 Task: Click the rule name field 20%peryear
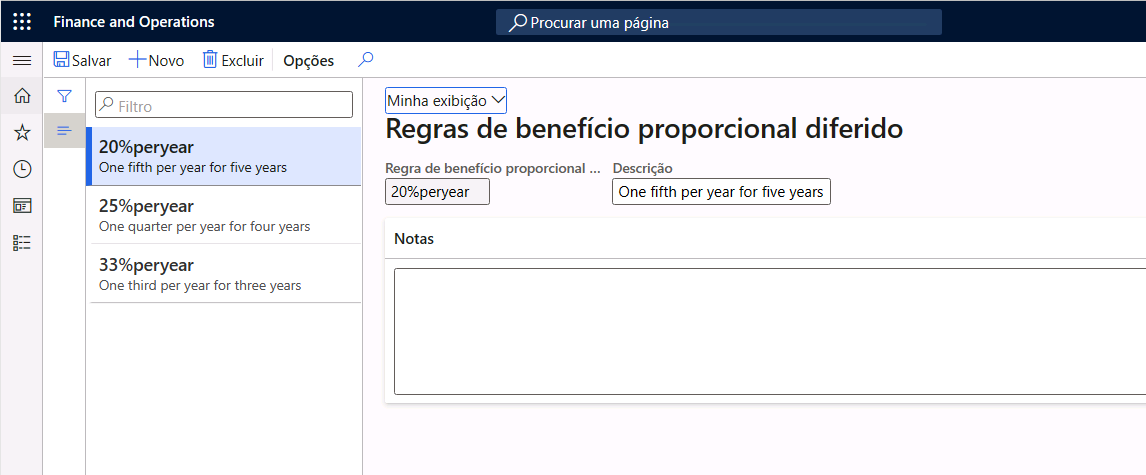437,191
